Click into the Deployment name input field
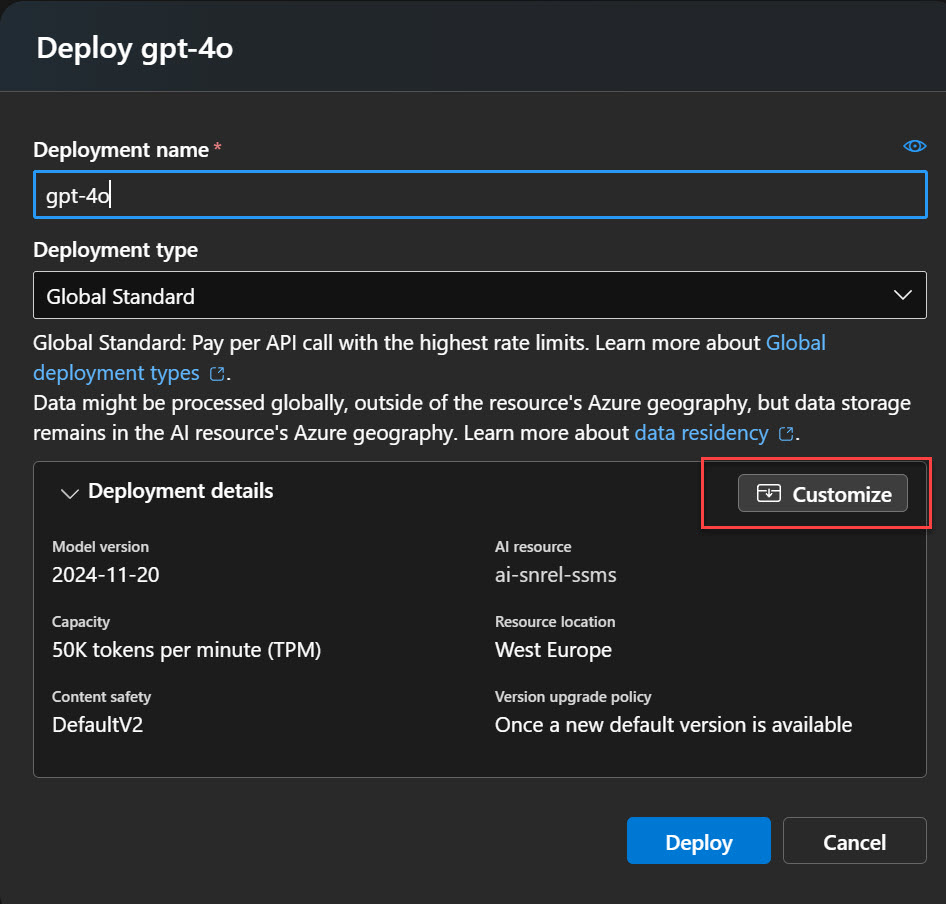This screenshot has height=904, width=946. (x=480, y=195)
